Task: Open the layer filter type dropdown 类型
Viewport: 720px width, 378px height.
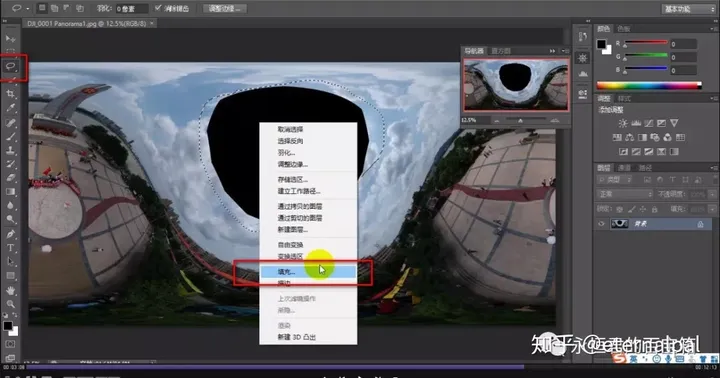Action: 615,180
